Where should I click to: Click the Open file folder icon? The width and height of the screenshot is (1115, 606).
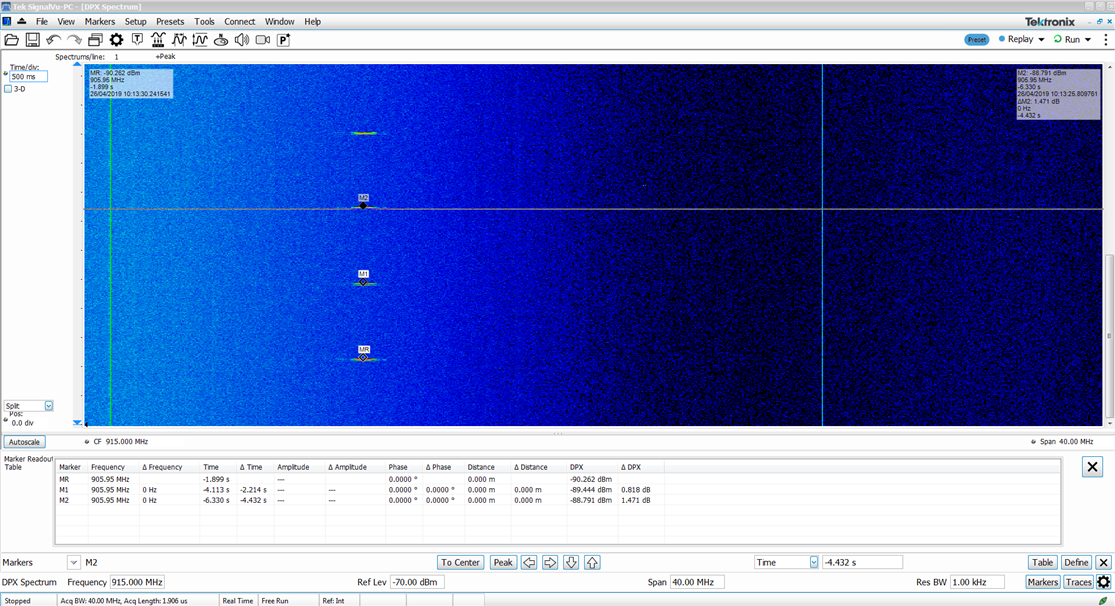(12, 40)
